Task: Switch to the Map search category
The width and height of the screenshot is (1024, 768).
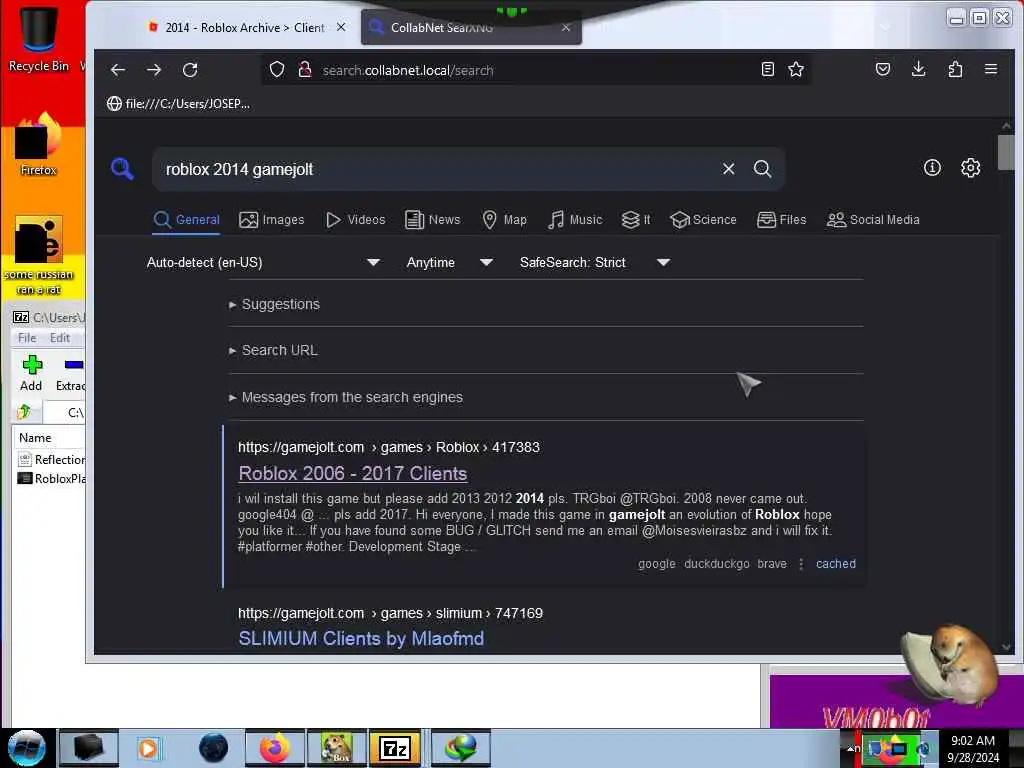Action: tap(504, 220)
